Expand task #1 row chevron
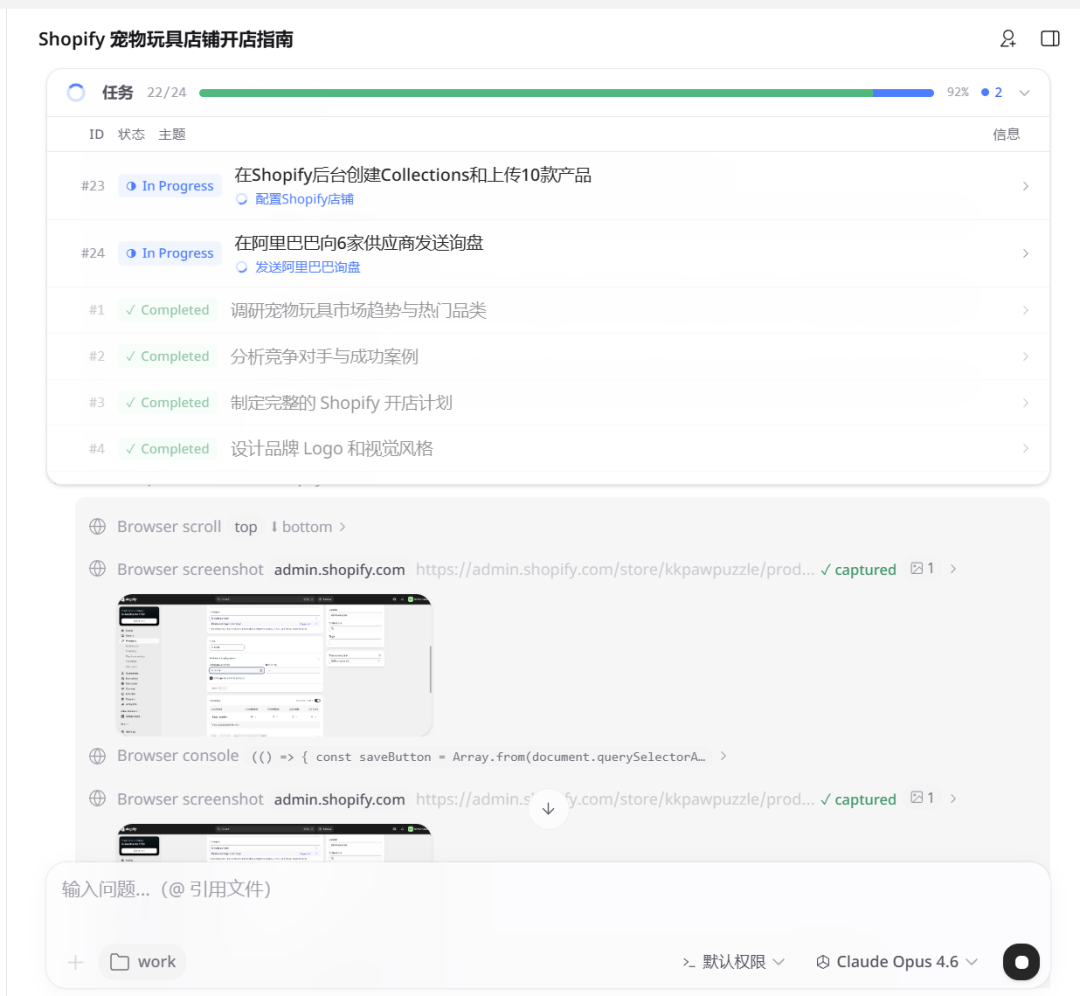This screenshot has width=1080, height=996. (x=1026, y=310)
